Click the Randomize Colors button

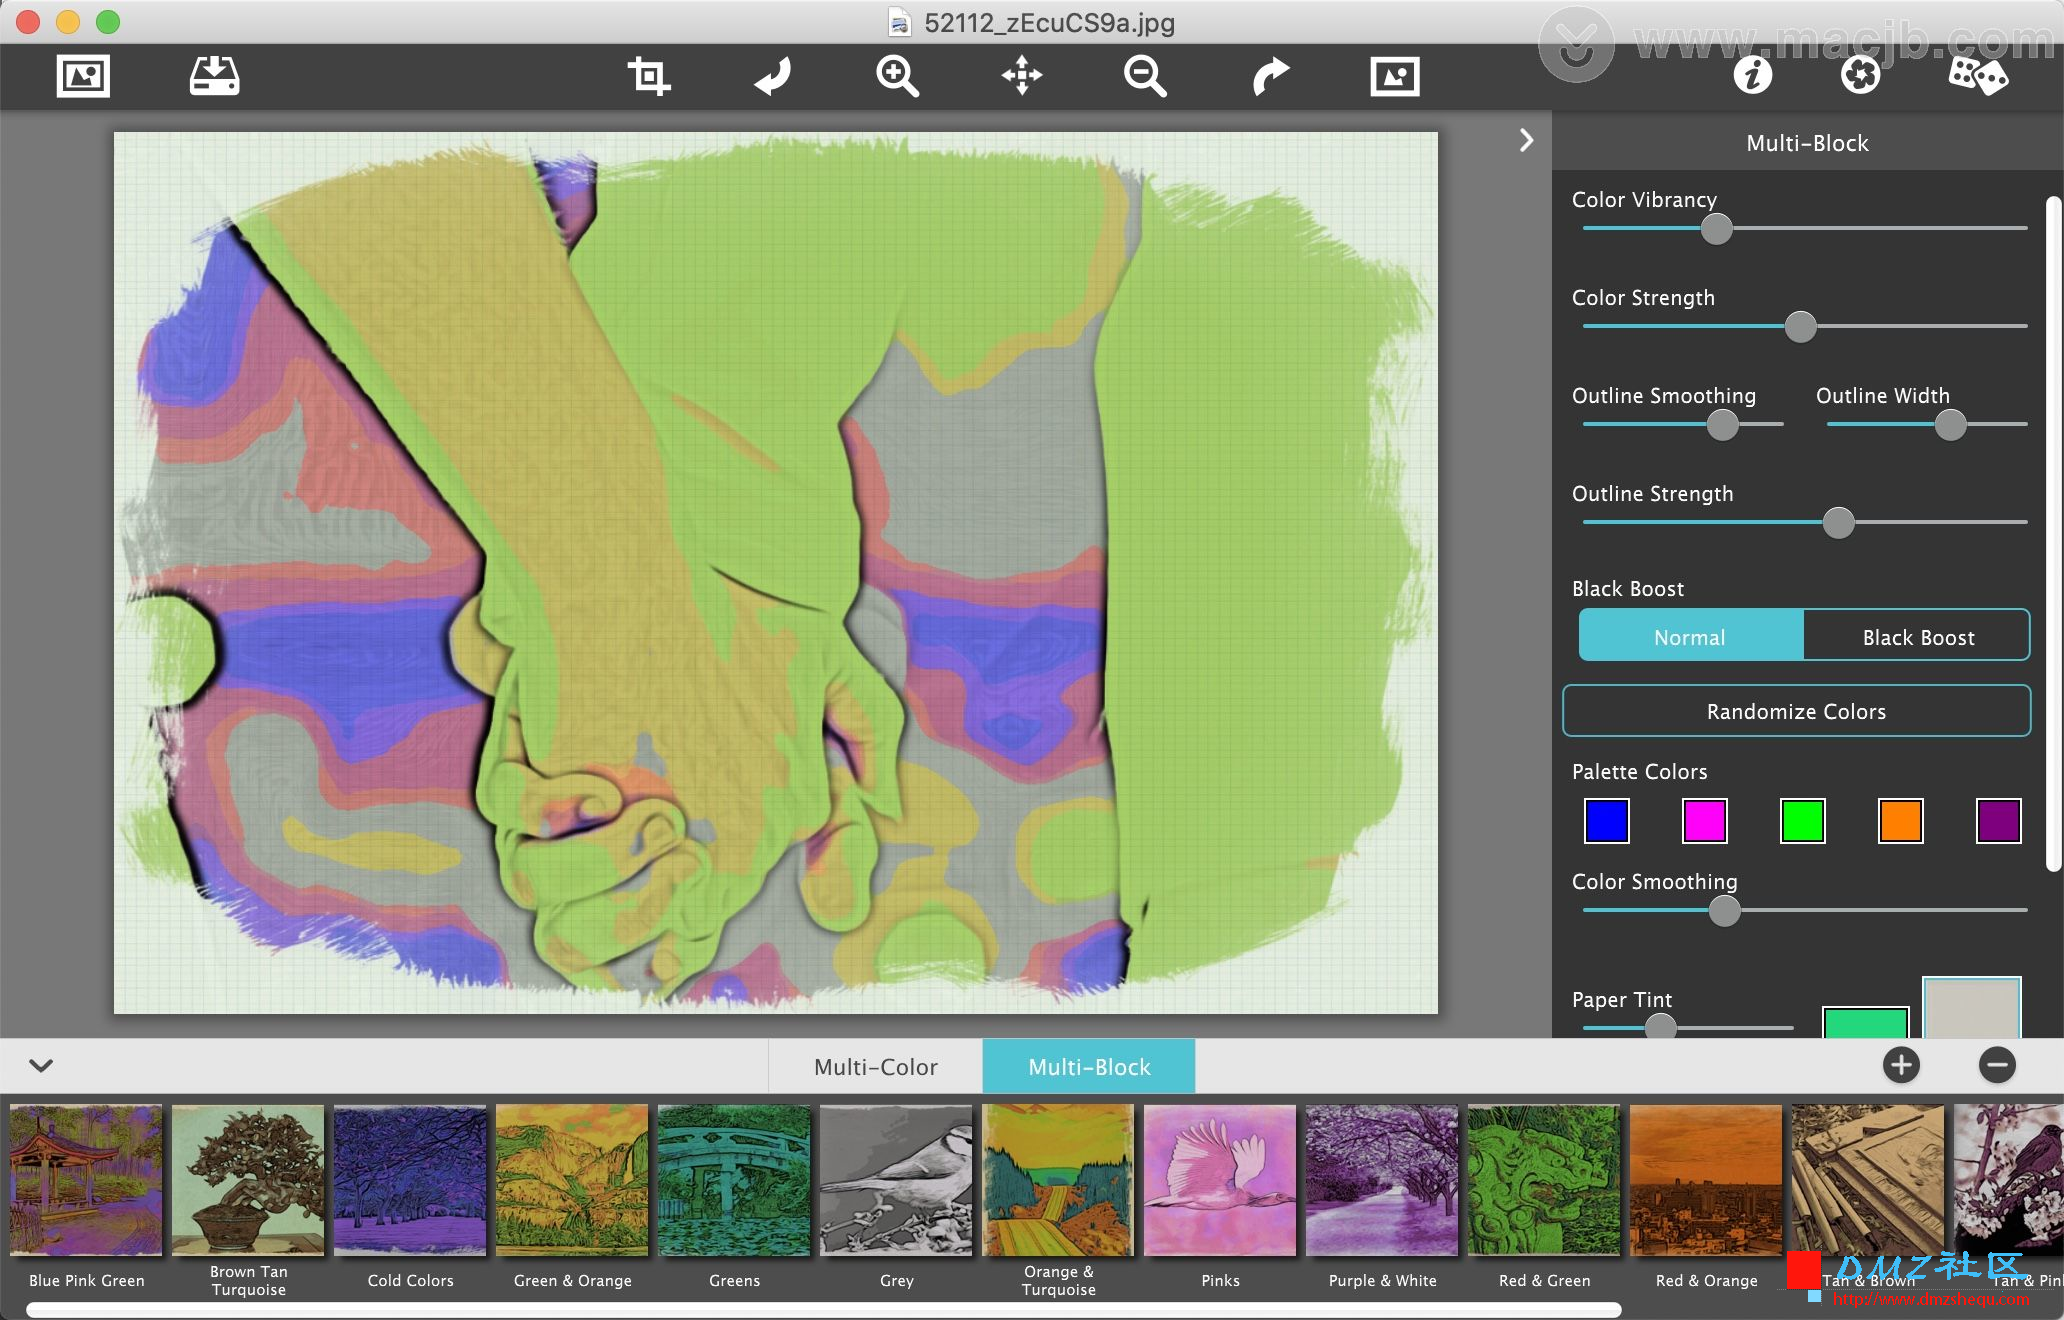tap(1796, 711)
